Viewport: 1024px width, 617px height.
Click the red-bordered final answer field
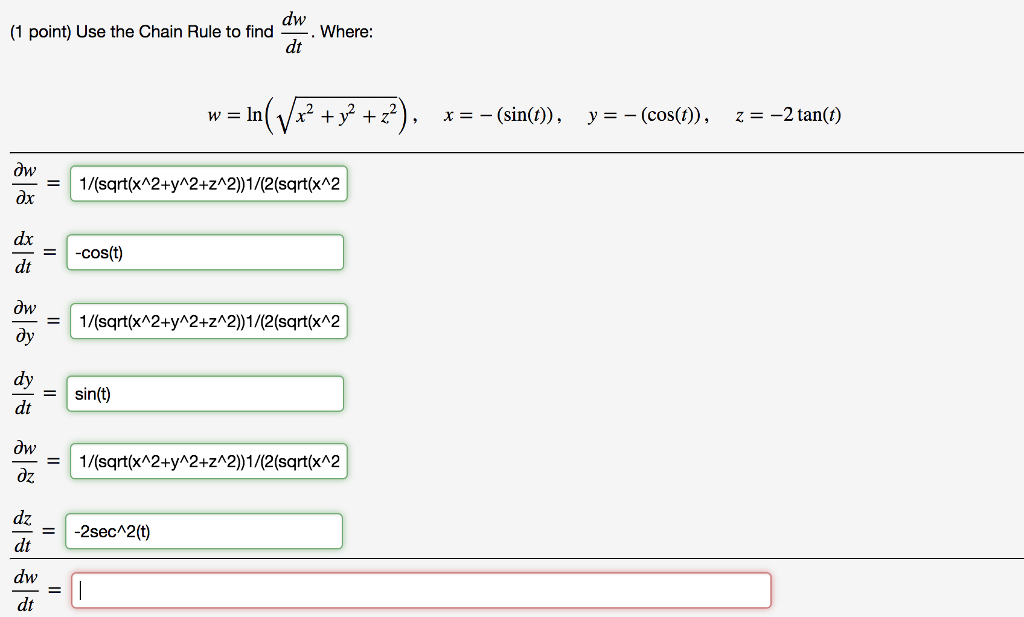(x=420, y=590)
